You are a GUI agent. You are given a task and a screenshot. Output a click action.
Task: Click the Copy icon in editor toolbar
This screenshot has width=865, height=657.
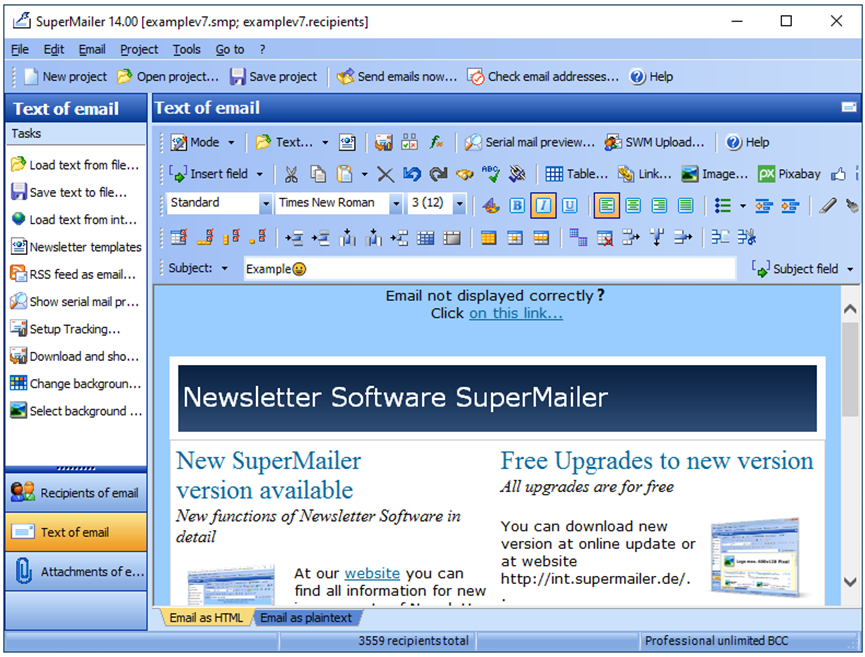[x=318, y=174]
